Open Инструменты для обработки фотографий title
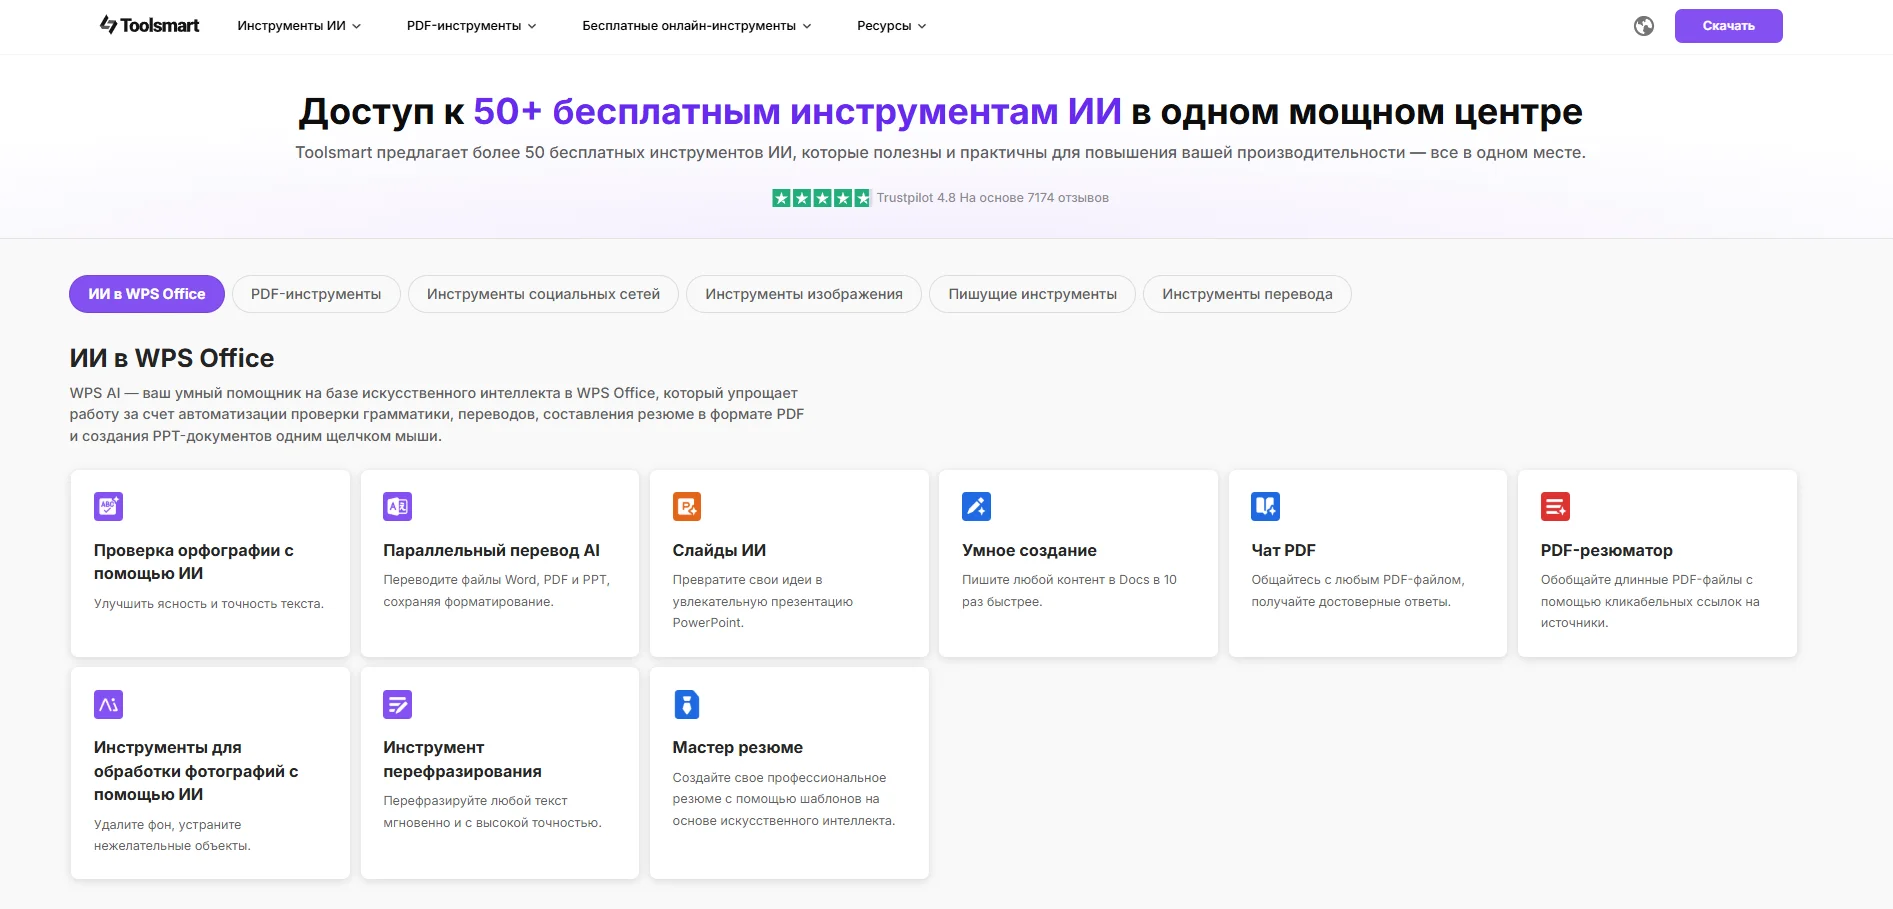The image size is (1893, 909). point(196,771)
